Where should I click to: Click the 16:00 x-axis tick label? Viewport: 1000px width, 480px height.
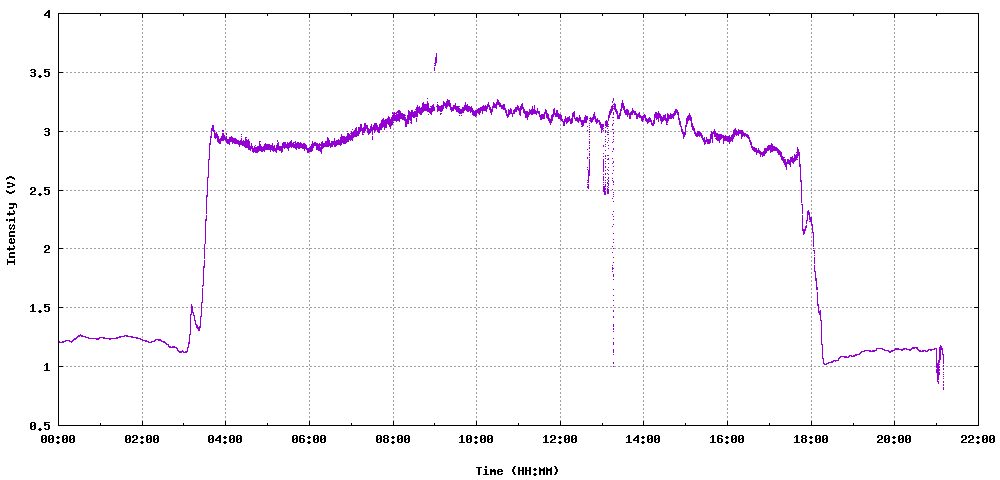726,439
